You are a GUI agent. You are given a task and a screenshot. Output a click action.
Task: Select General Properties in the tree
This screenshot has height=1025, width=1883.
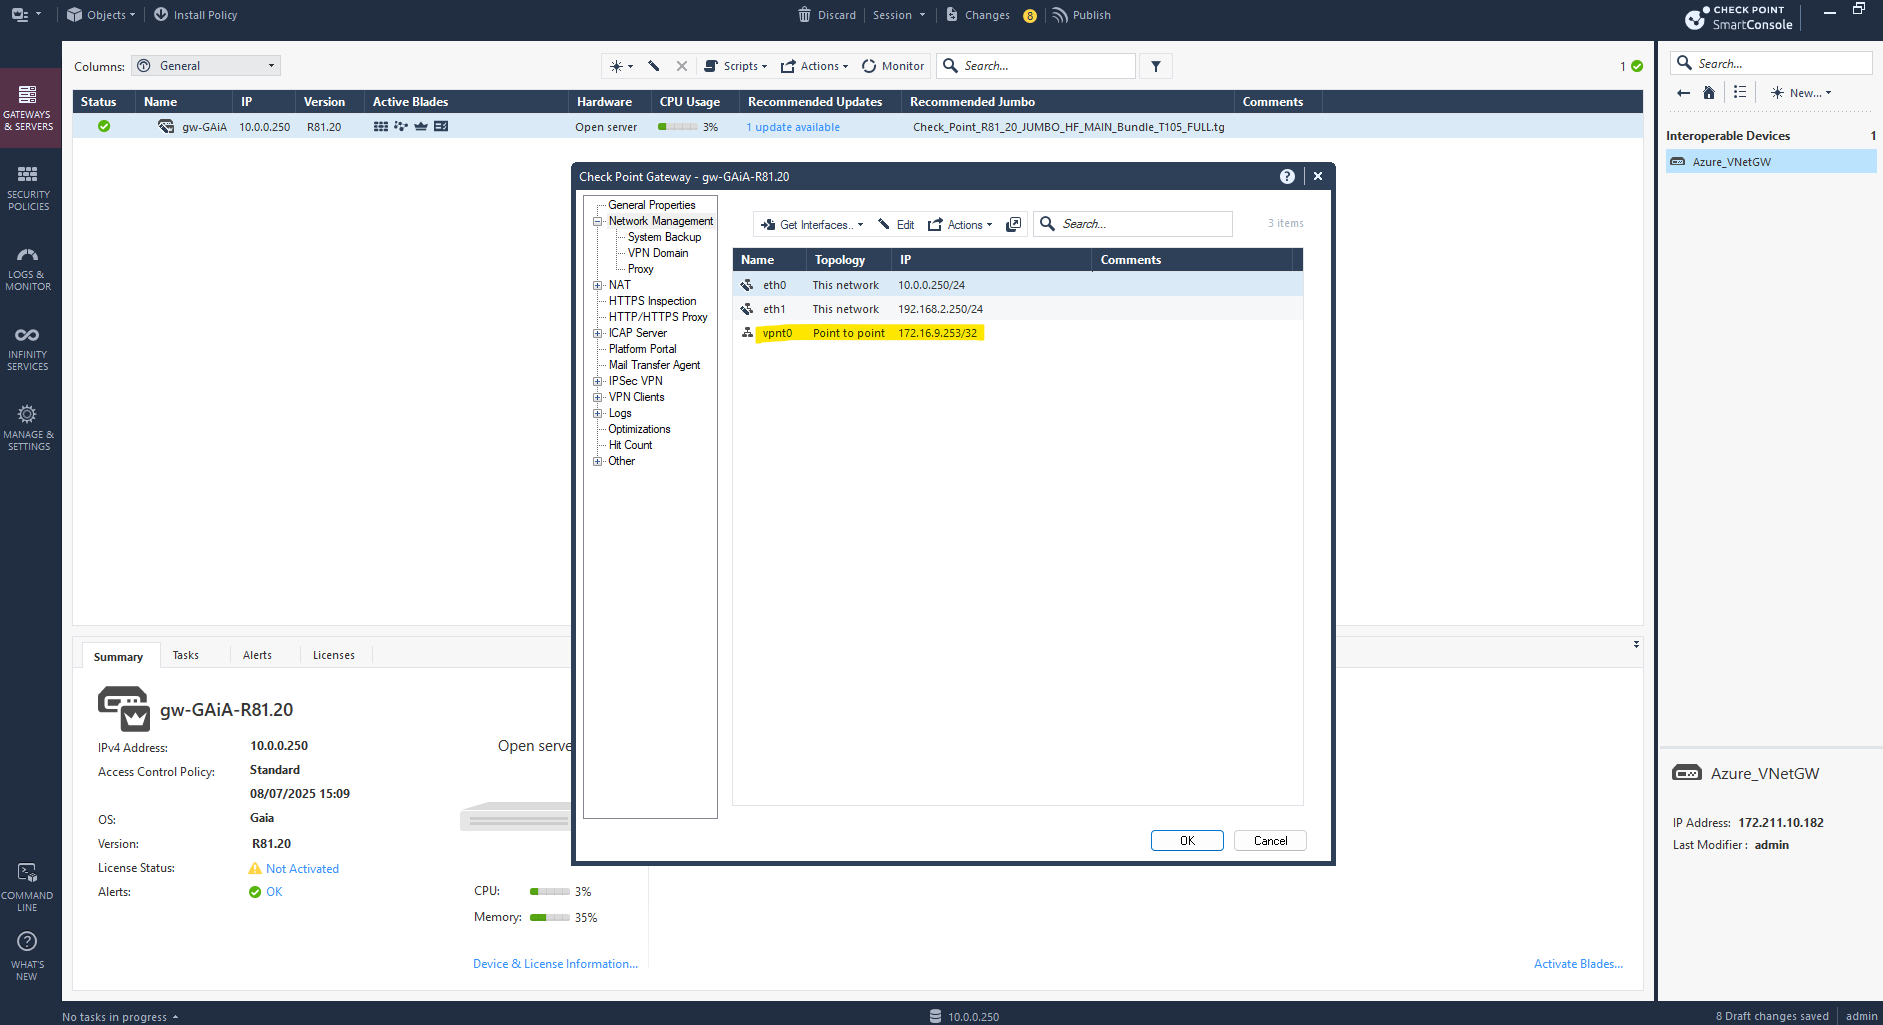click(652, 205)
